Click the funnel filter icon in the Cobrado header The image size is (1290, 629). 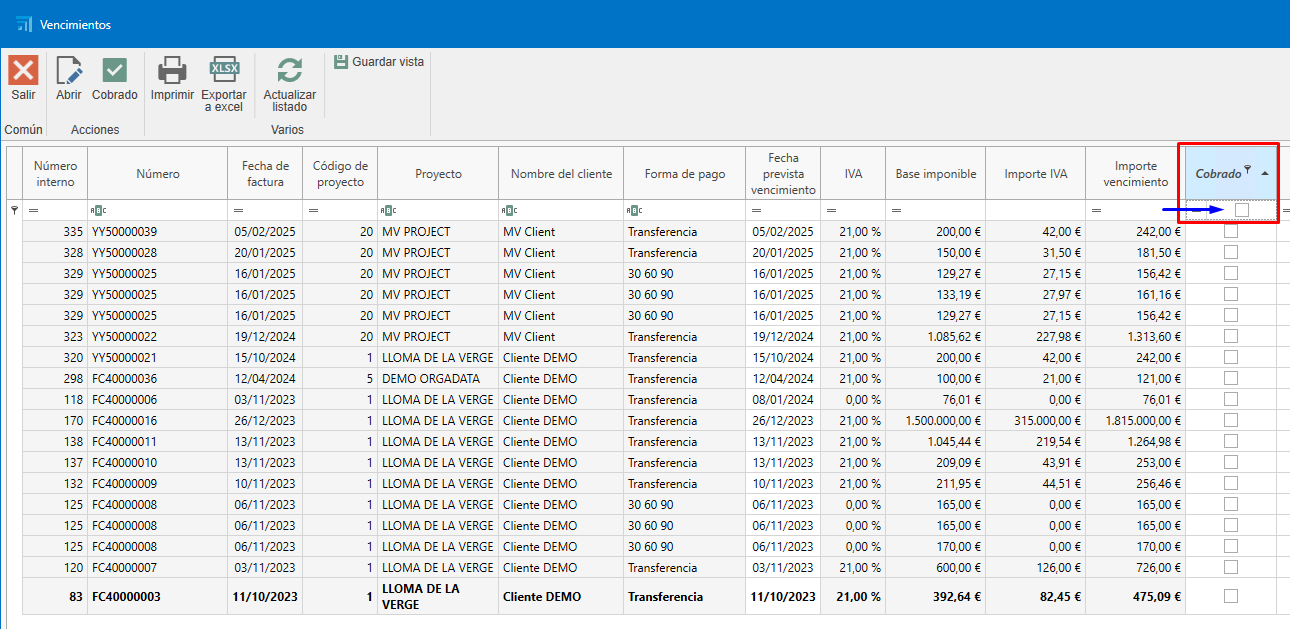coord(1247,170)
